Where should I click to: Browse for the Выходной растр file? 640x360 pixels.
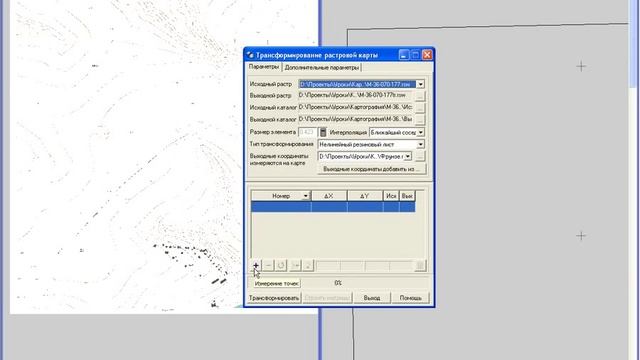[420, 96]
